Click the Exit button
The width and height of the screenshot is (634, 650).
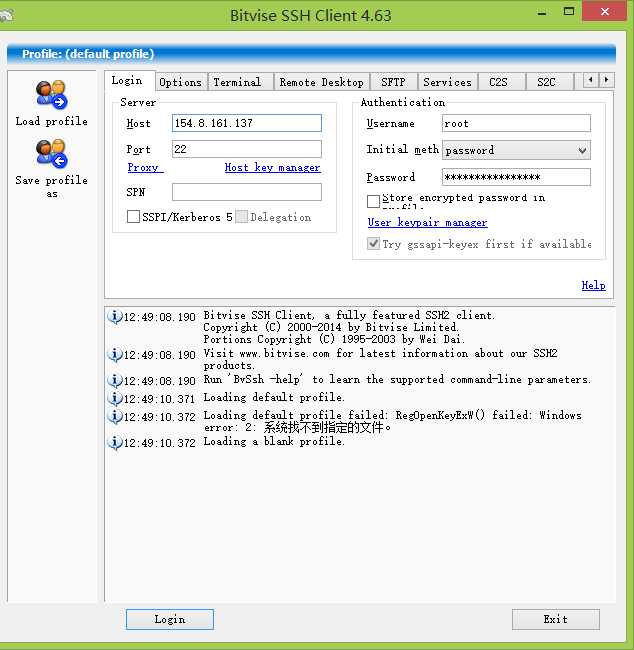point(556,619)
